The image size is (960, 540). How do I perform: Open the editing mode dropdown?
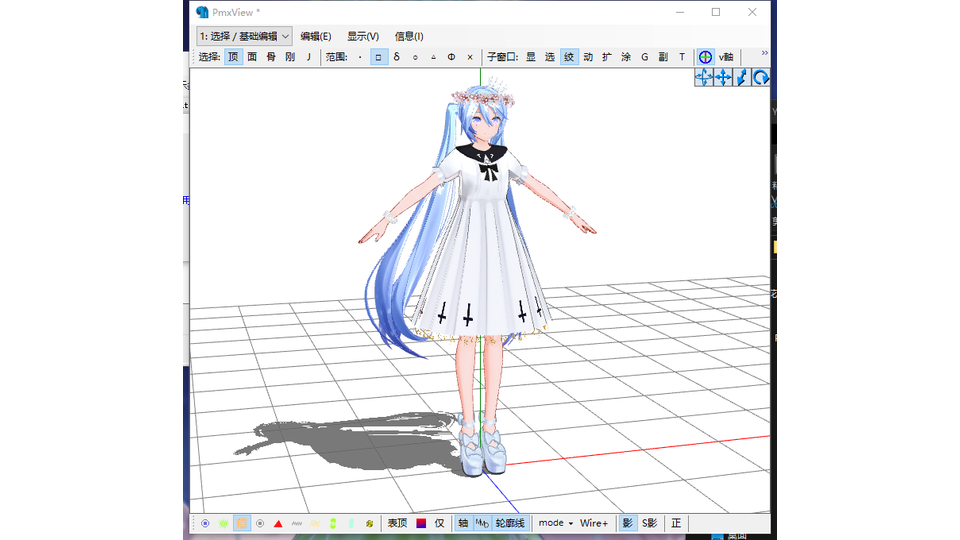click(x=244, y=36)
